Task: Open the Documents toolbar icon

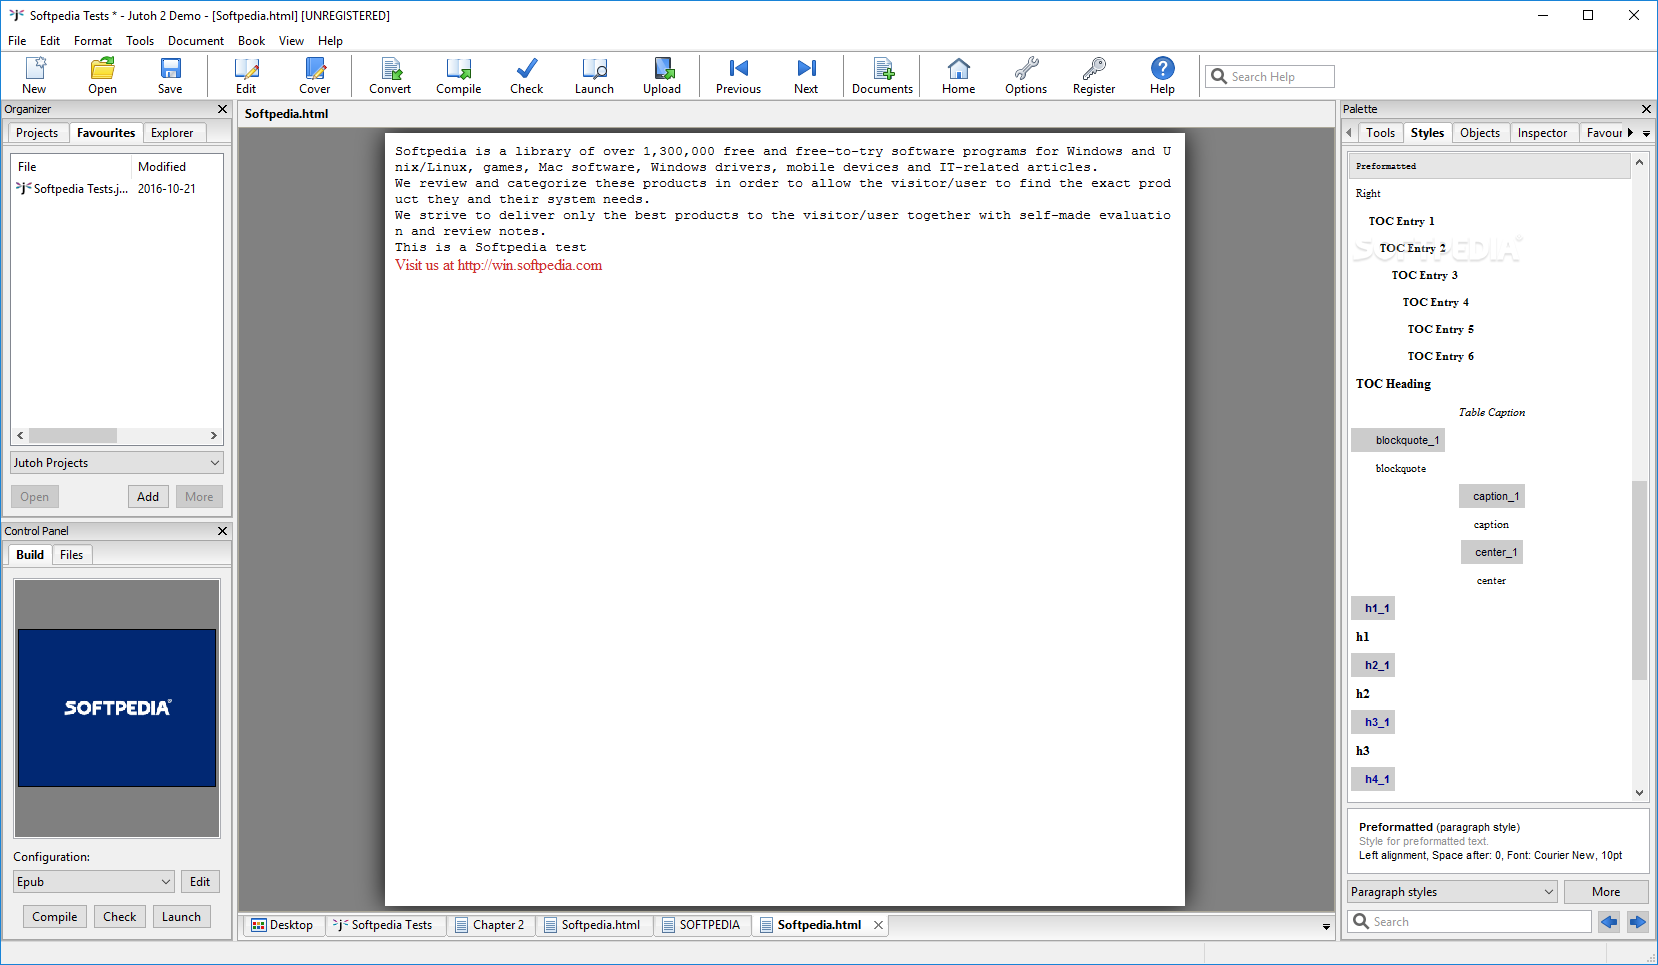Action: pos(882,76)
